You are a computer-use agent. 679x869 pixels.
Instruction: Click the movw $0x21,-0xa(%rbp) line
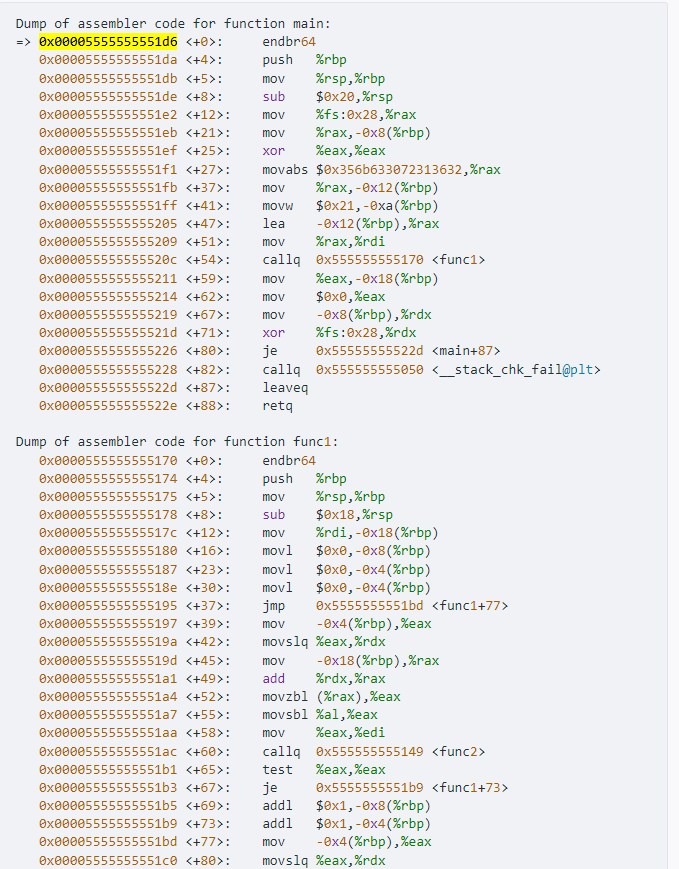click(350, 206)
